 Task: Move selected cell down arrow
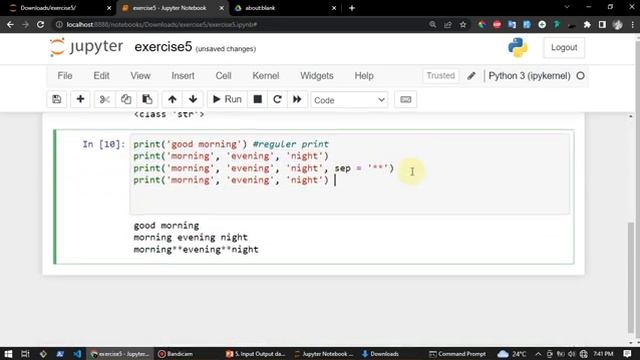coord(193,100)
